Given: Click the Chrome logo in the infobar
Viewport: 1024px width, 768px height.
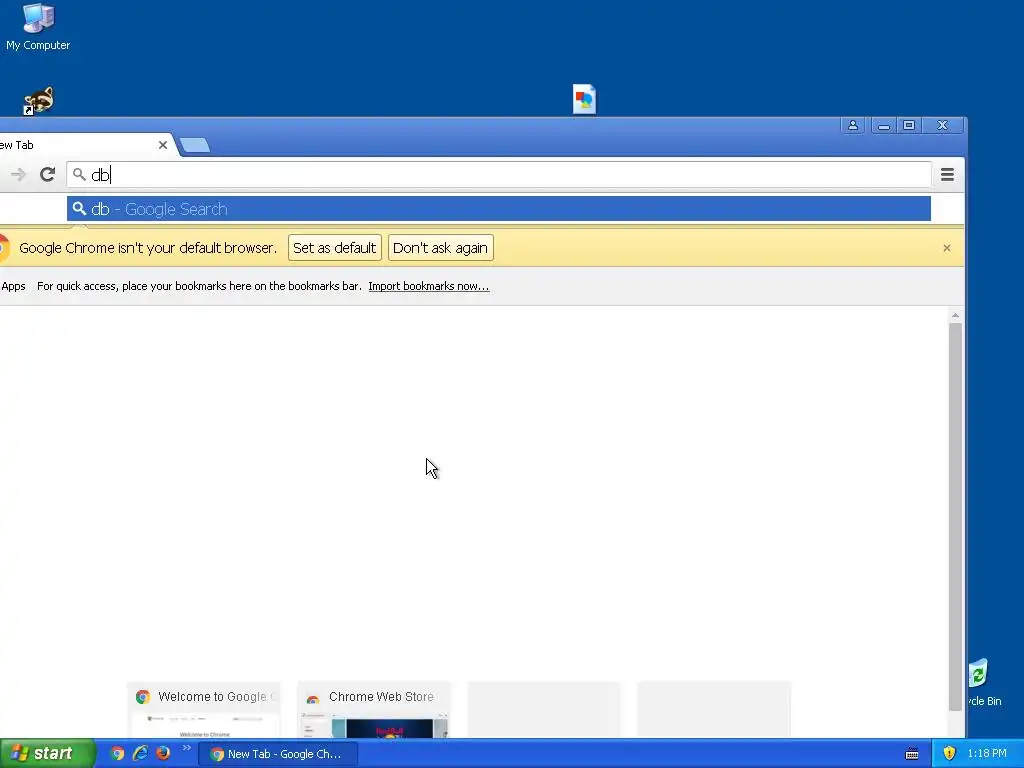Looking at the screenshot, I should pos(4,248).
